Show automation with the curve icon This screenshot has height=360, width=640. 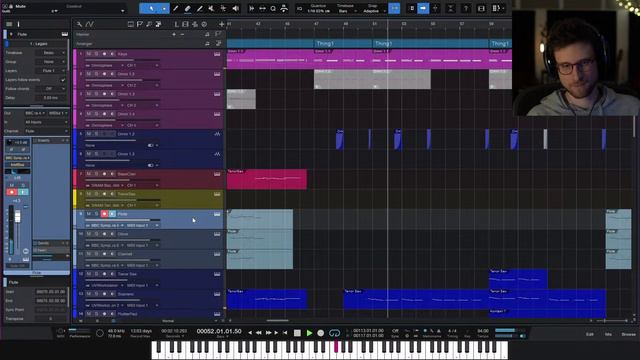pyautogui.click(x=89, y=24)
